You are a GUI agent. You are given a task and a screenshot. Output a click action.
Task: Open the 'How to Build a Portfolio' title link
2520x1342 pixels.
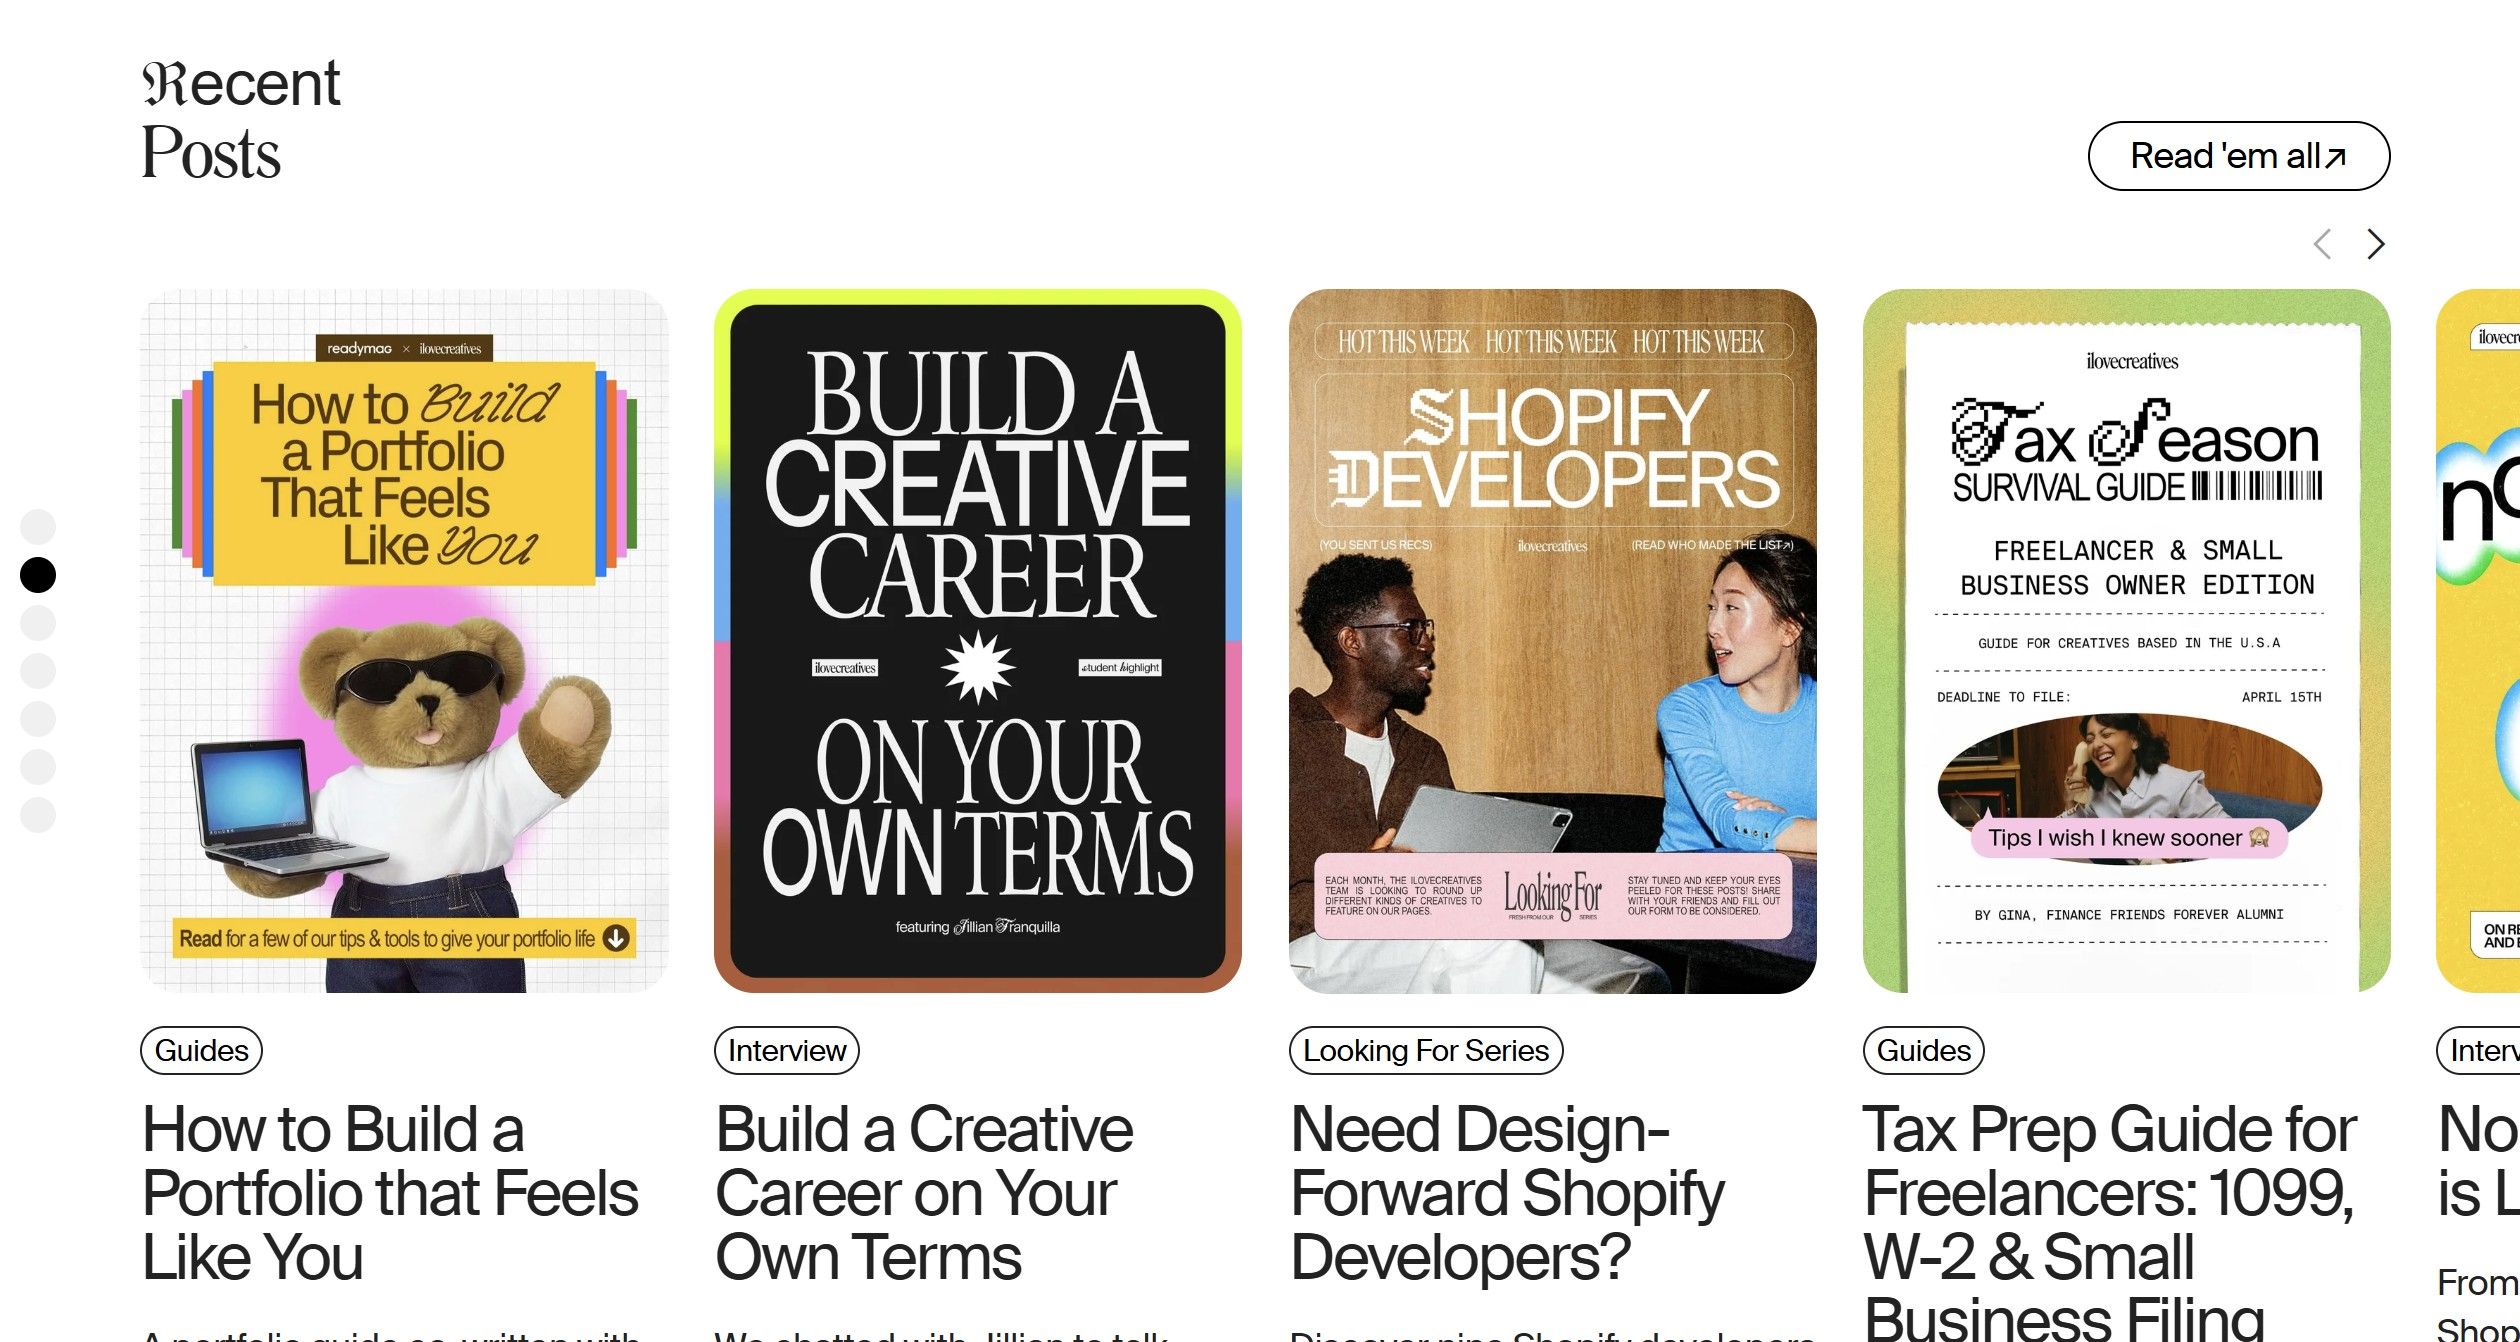point(390,1193)
